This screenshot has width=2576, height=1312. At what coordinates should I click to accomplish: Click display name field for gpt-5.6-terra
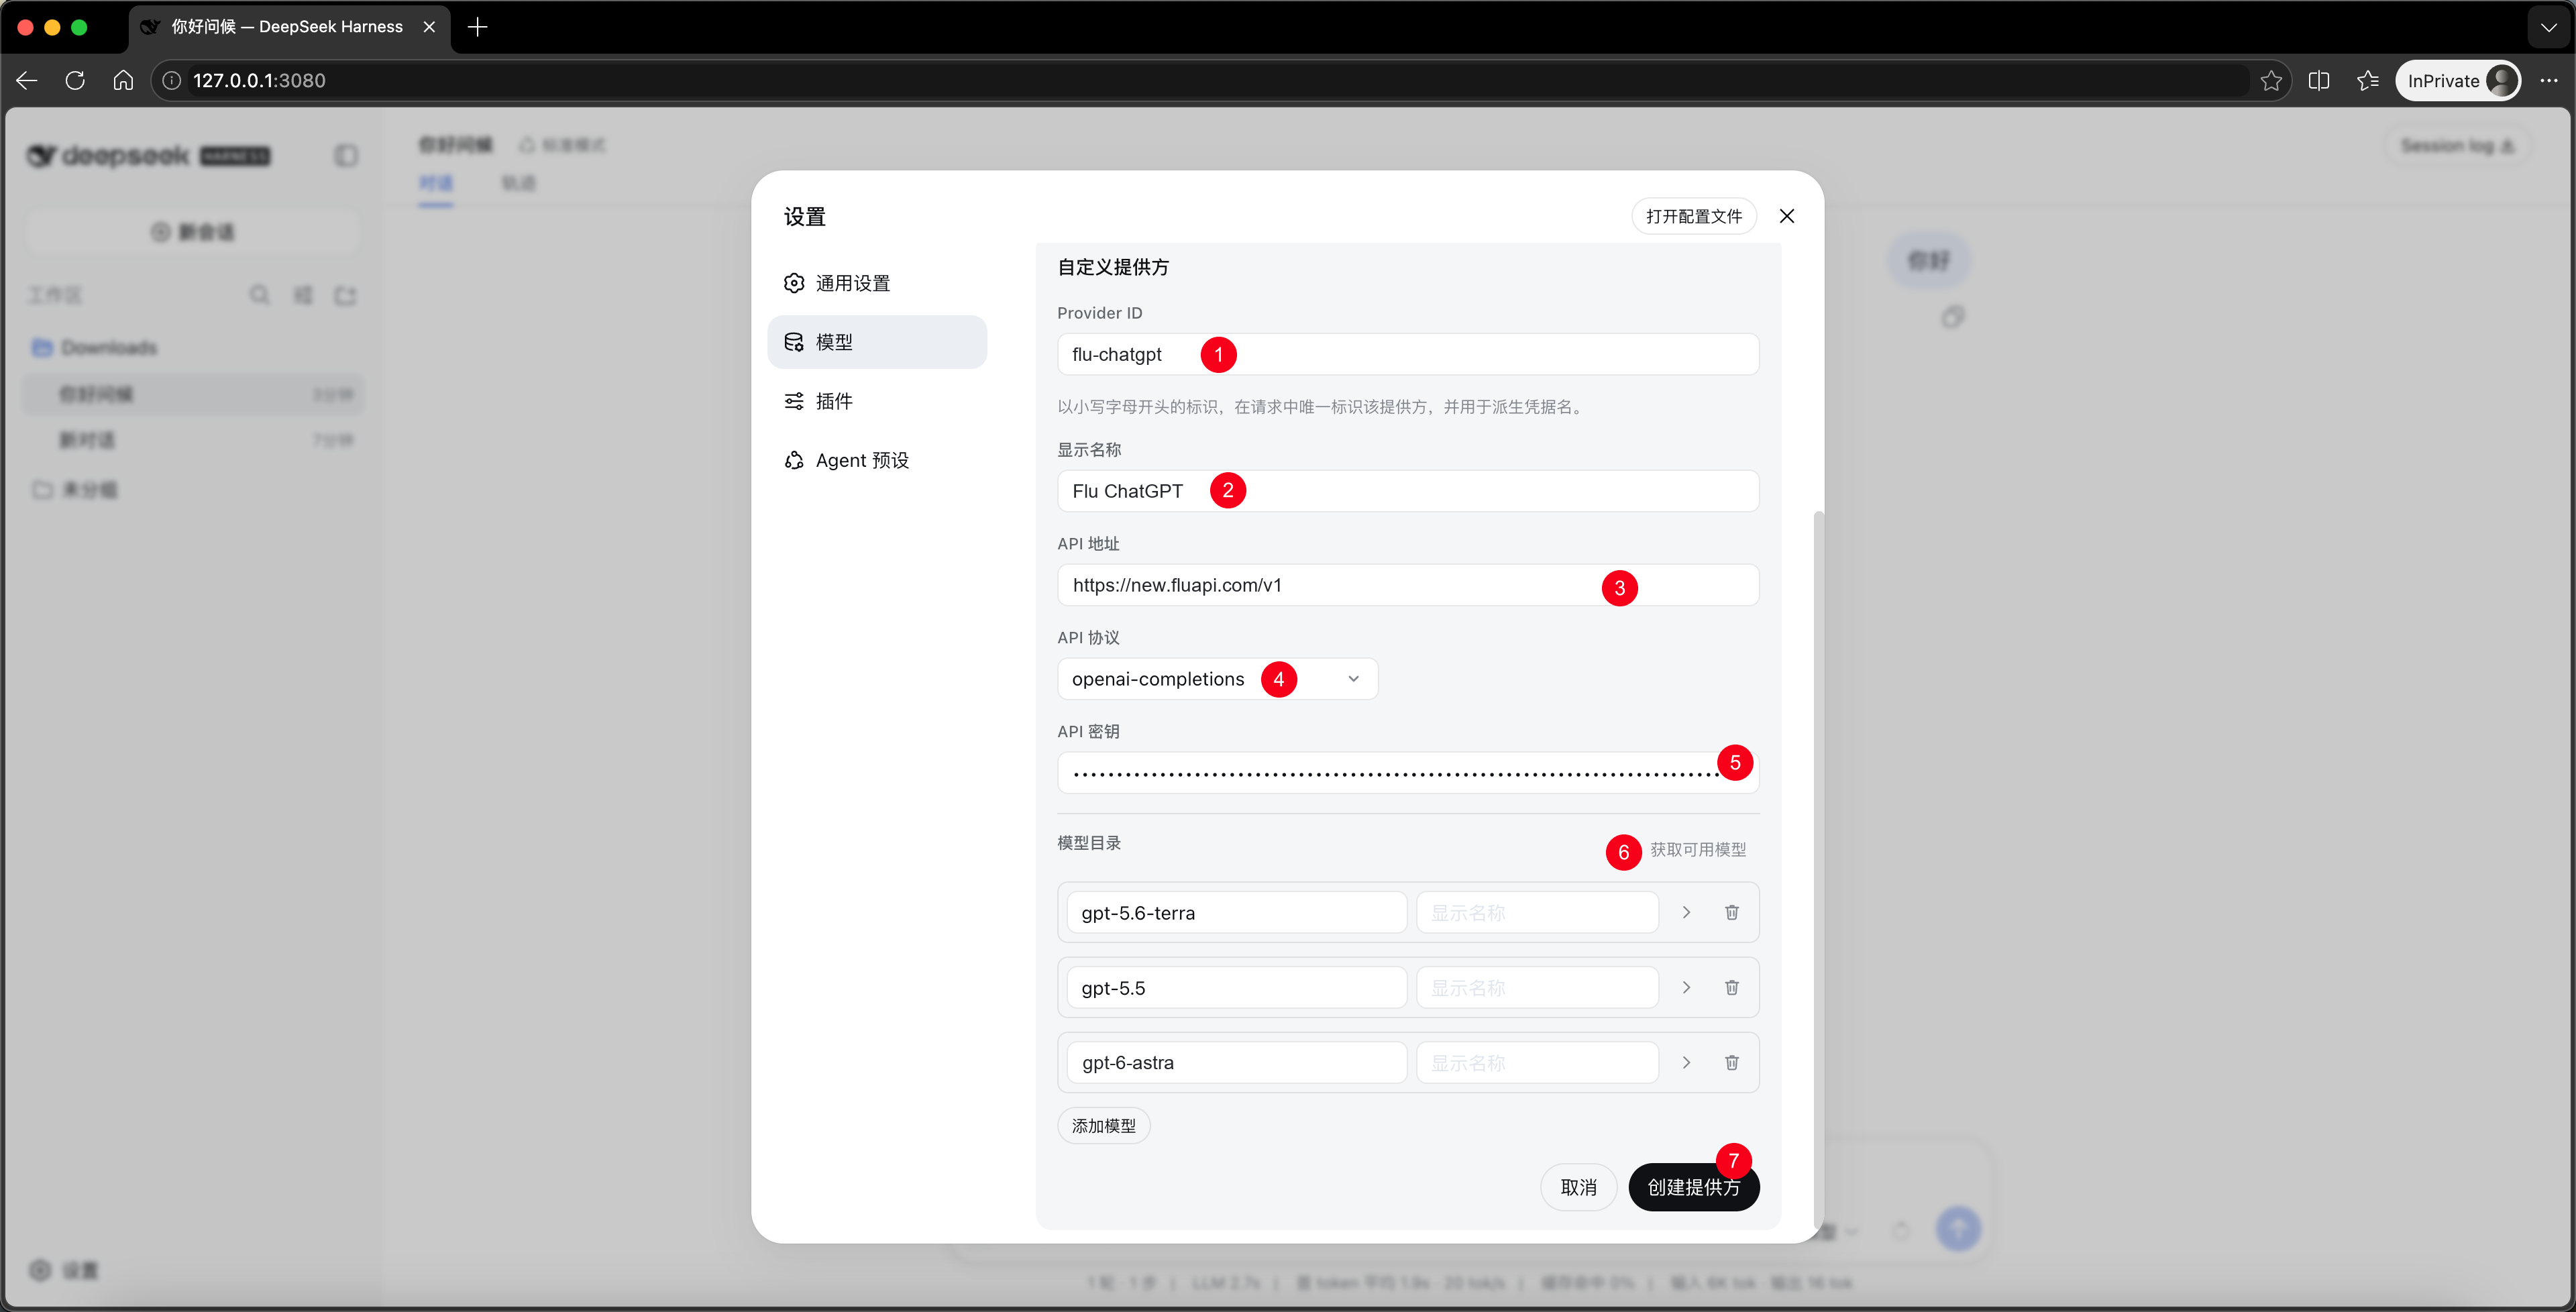click(x=1537, y=912)
